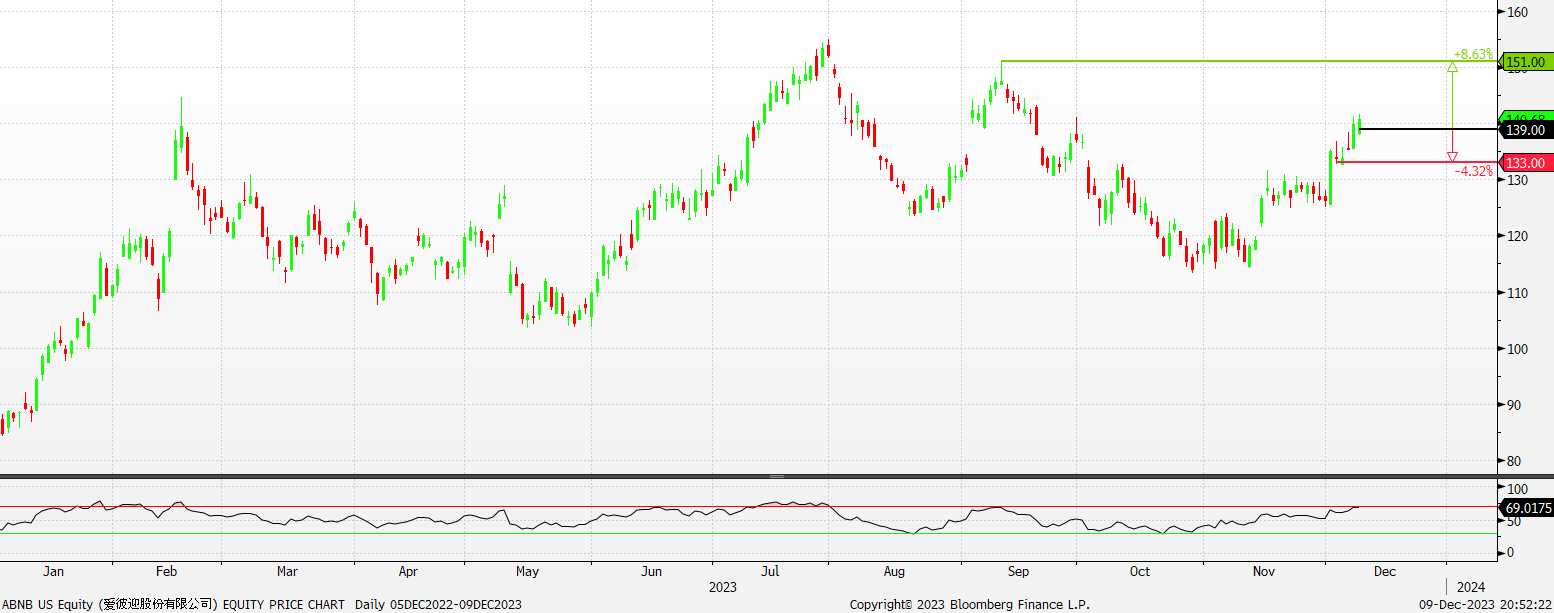Select the red downward arrowhead of the measure
Viewport: 1554px width, 613px height.
pos(1452,156)
